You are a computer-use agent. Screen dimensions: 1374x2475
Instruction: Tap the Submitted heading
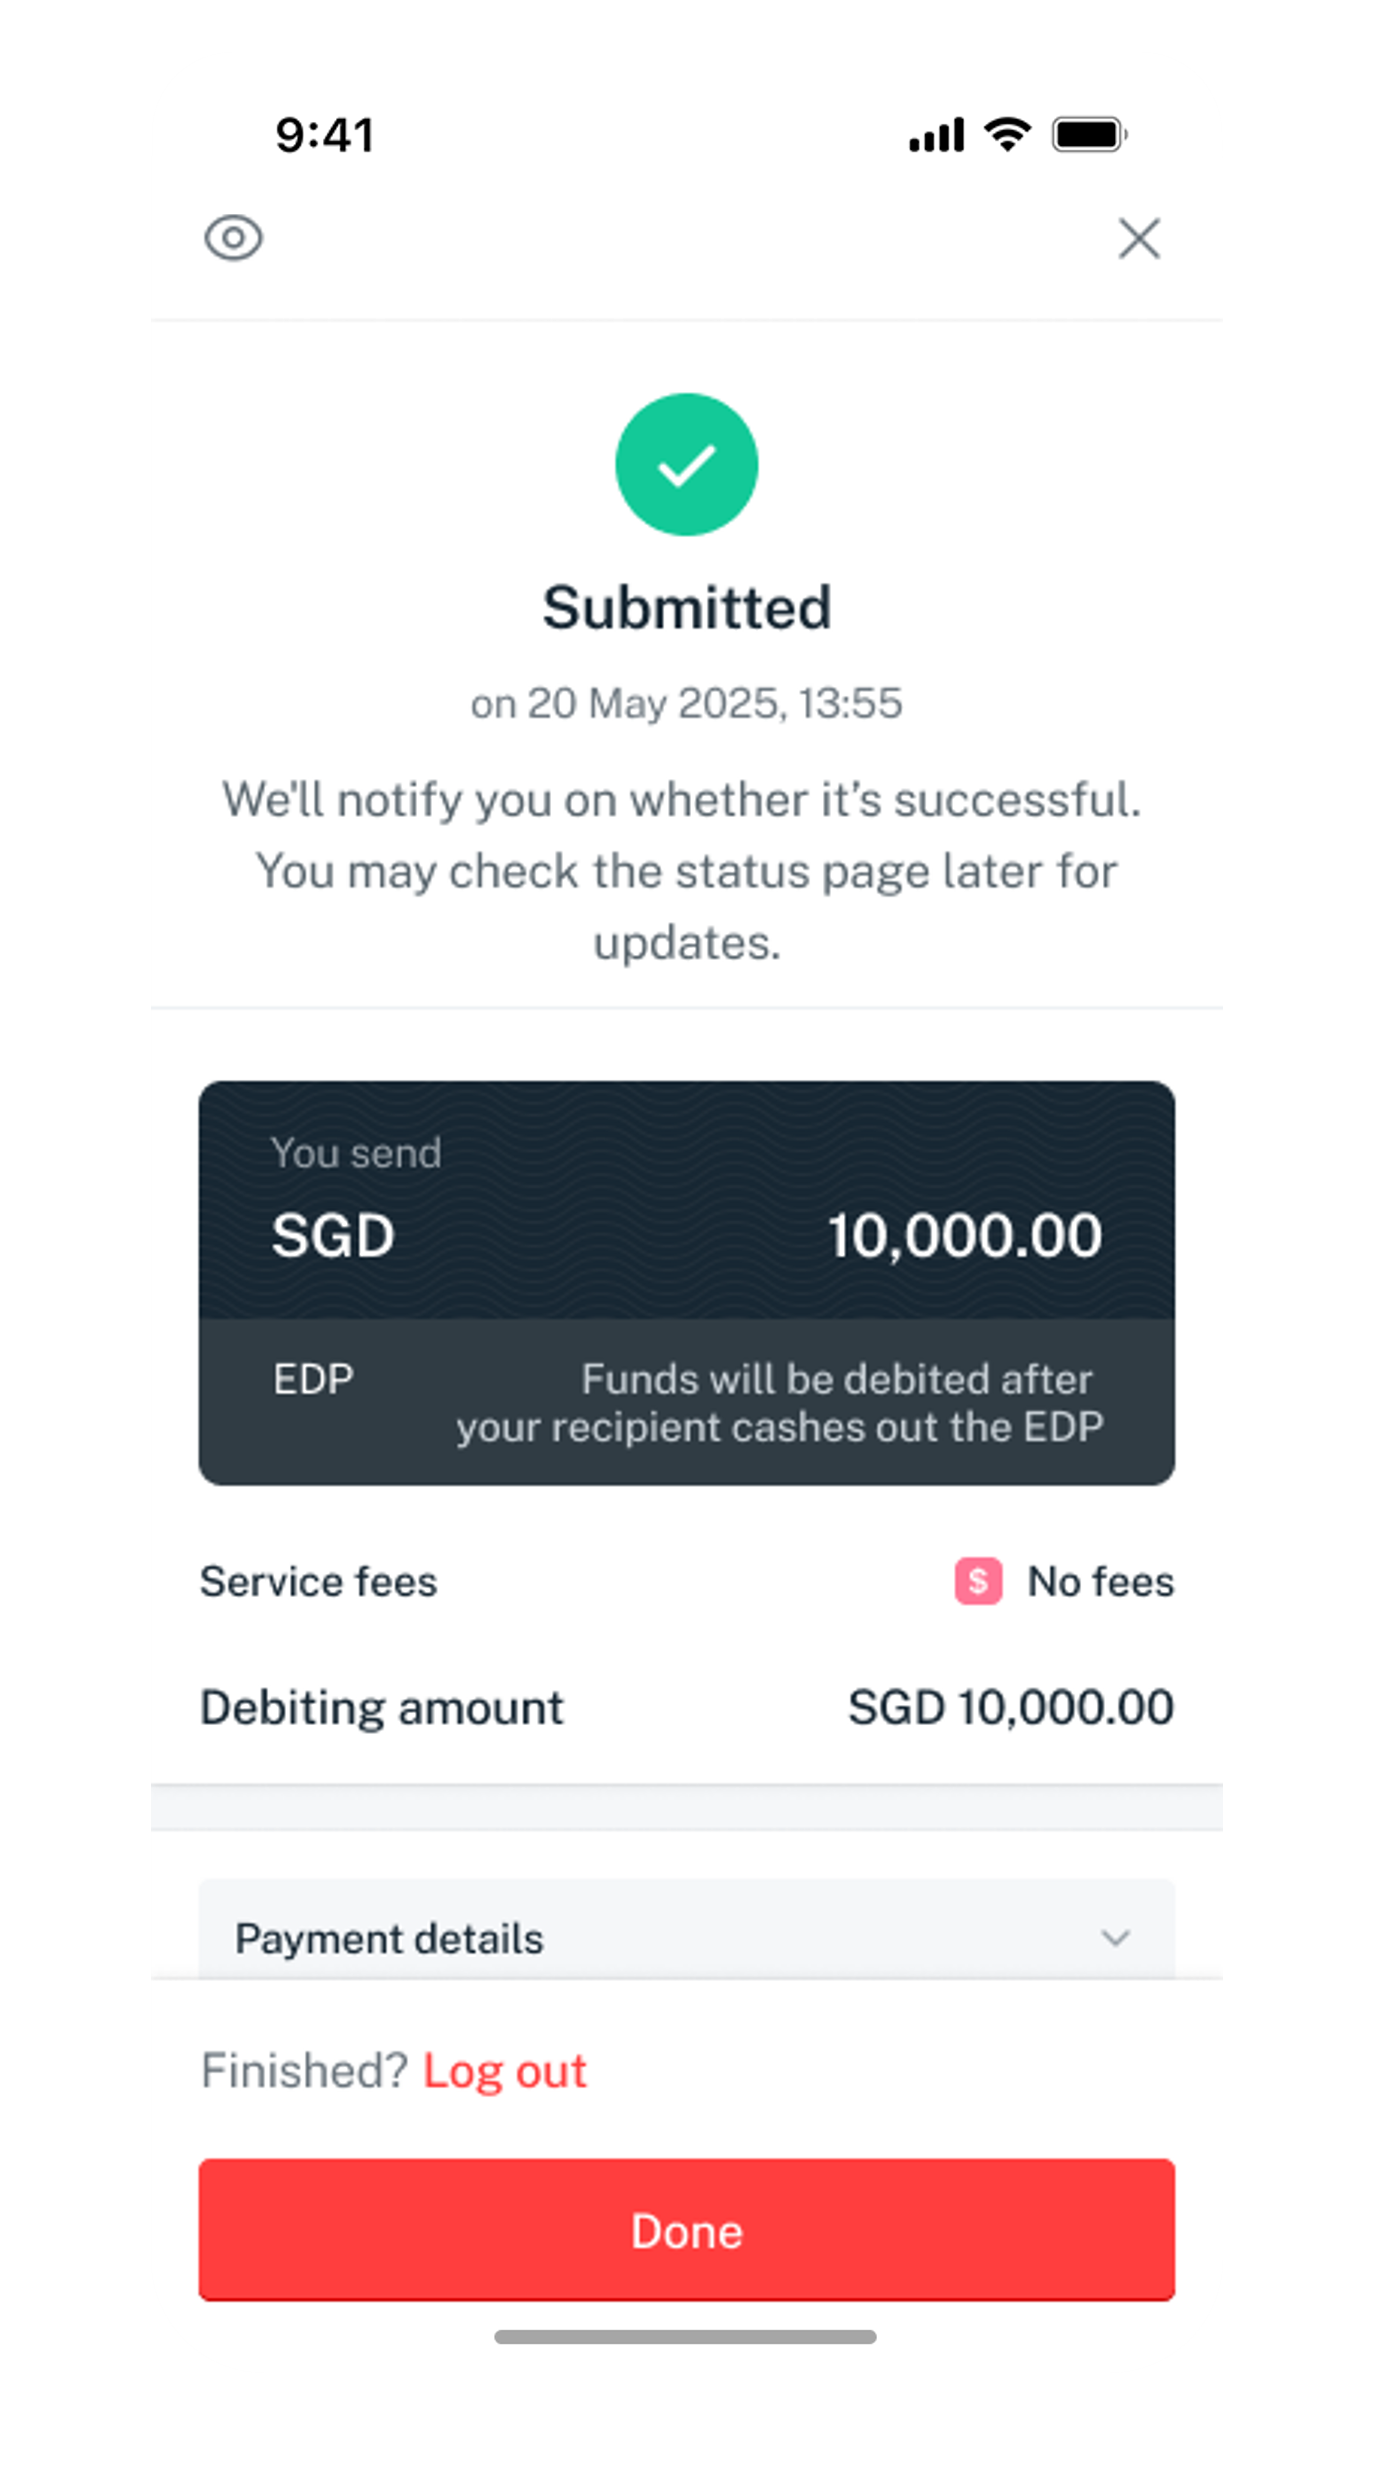click(687, 607)
